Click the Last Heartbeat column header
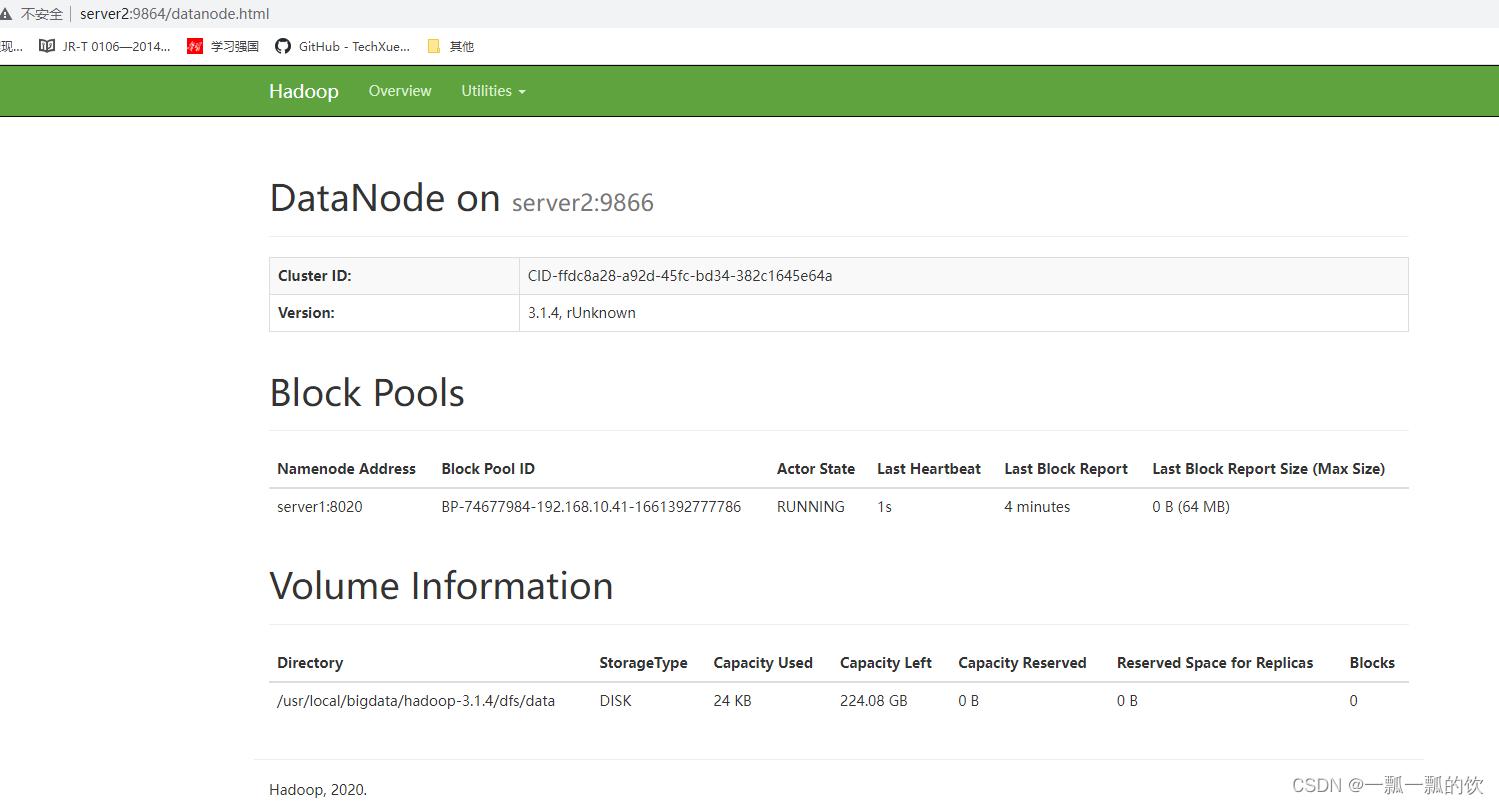The height and width of the screenshot is (805, 1499). (x=929, y=469)
